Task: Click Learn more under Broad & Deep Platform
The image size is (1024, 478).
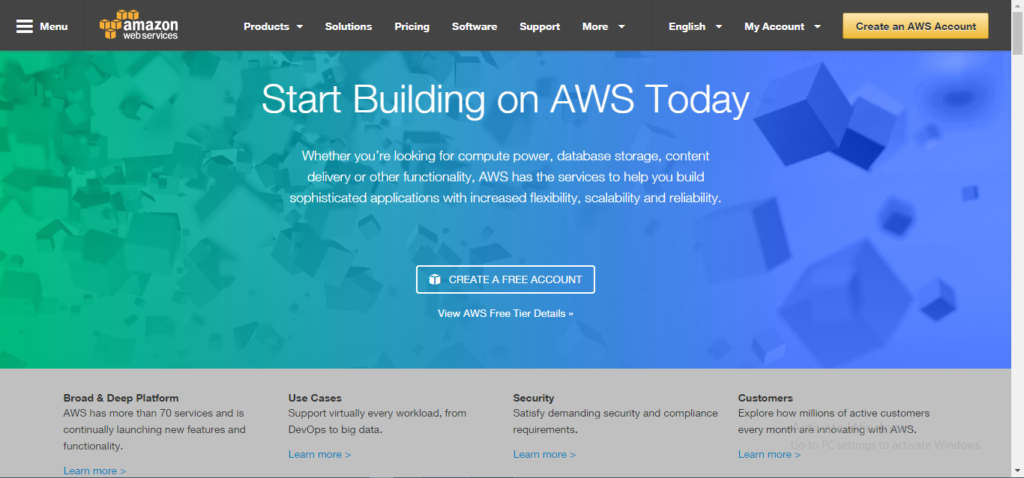Action: tap(94, 470)
